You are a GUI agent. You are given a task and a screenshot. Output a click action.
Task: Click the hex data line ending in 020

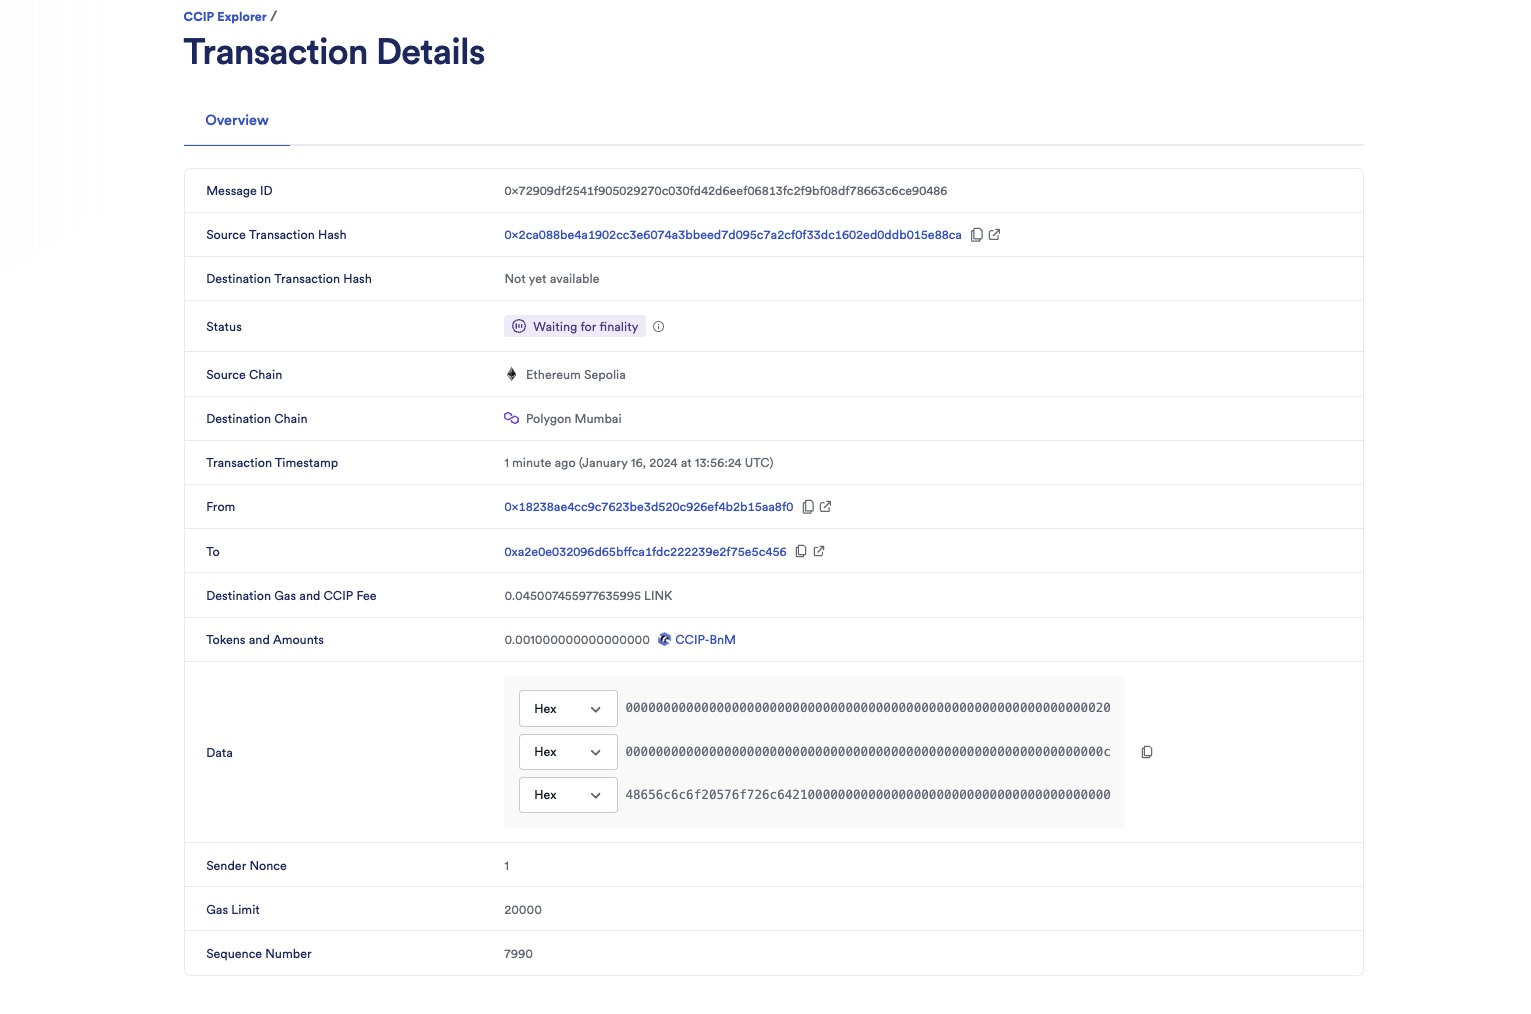[x=868, y=708]
